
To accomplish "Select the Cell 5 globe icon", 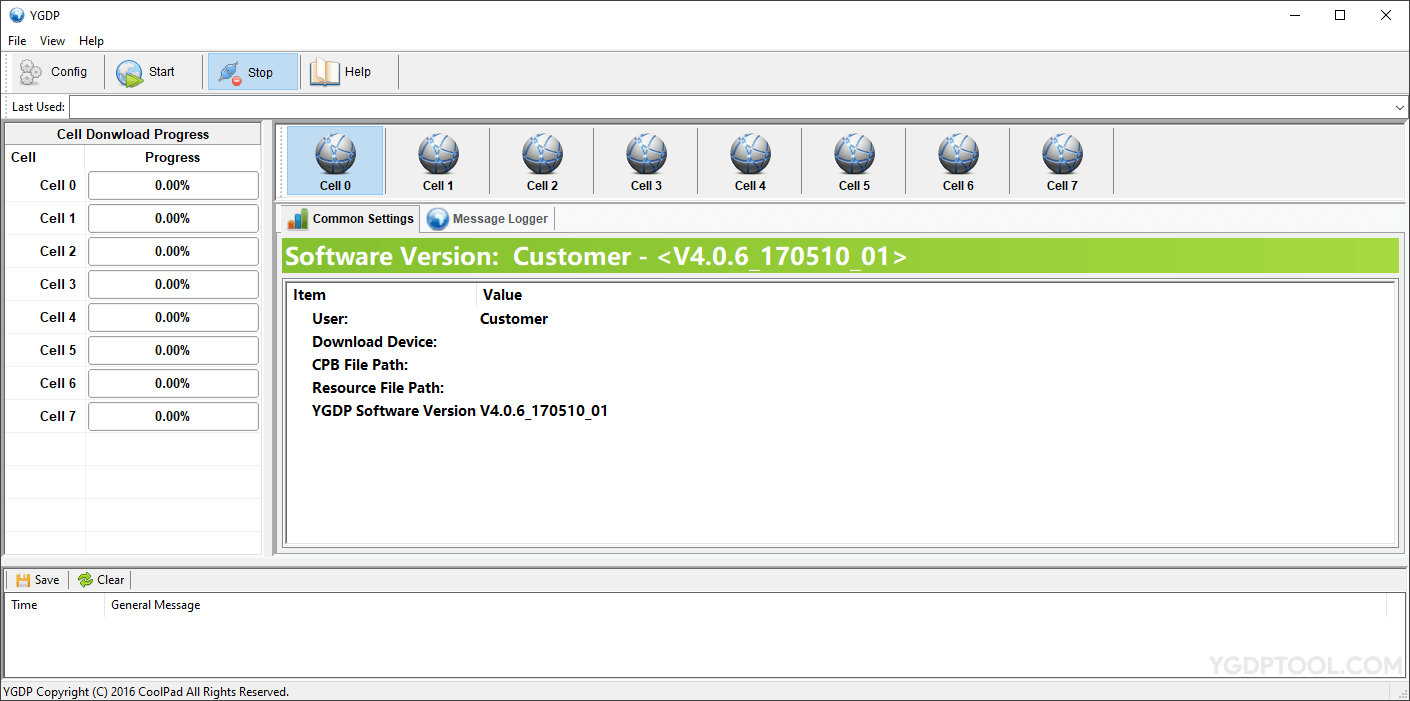I will click(x=854, y=160).
